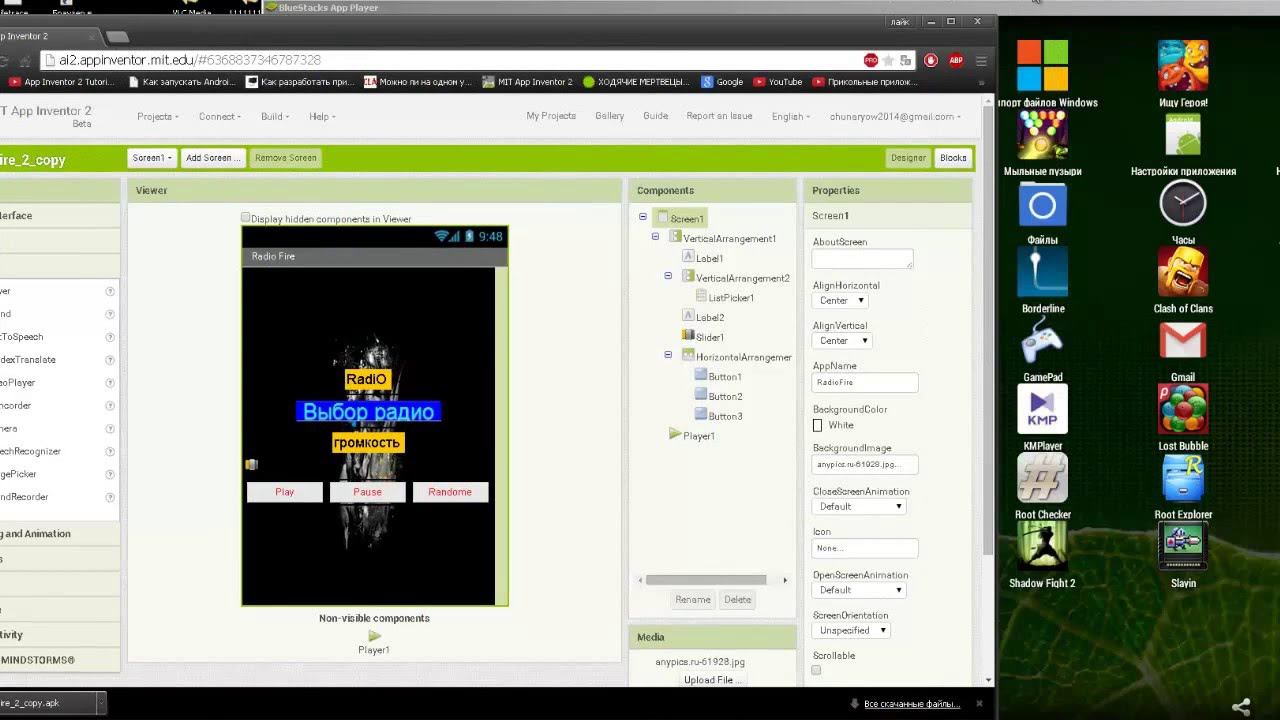The image size is (1280, 720).
Task: Click Components panel horizontal scrollbar
Action: 706,580
